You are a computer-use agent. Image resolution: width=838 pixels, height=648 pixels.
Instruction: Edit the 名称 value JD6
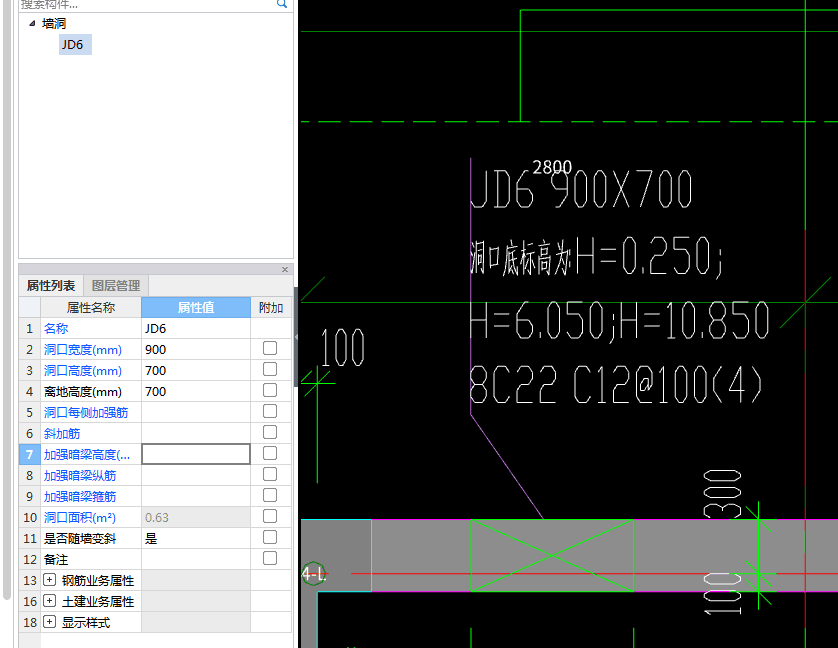196,328
